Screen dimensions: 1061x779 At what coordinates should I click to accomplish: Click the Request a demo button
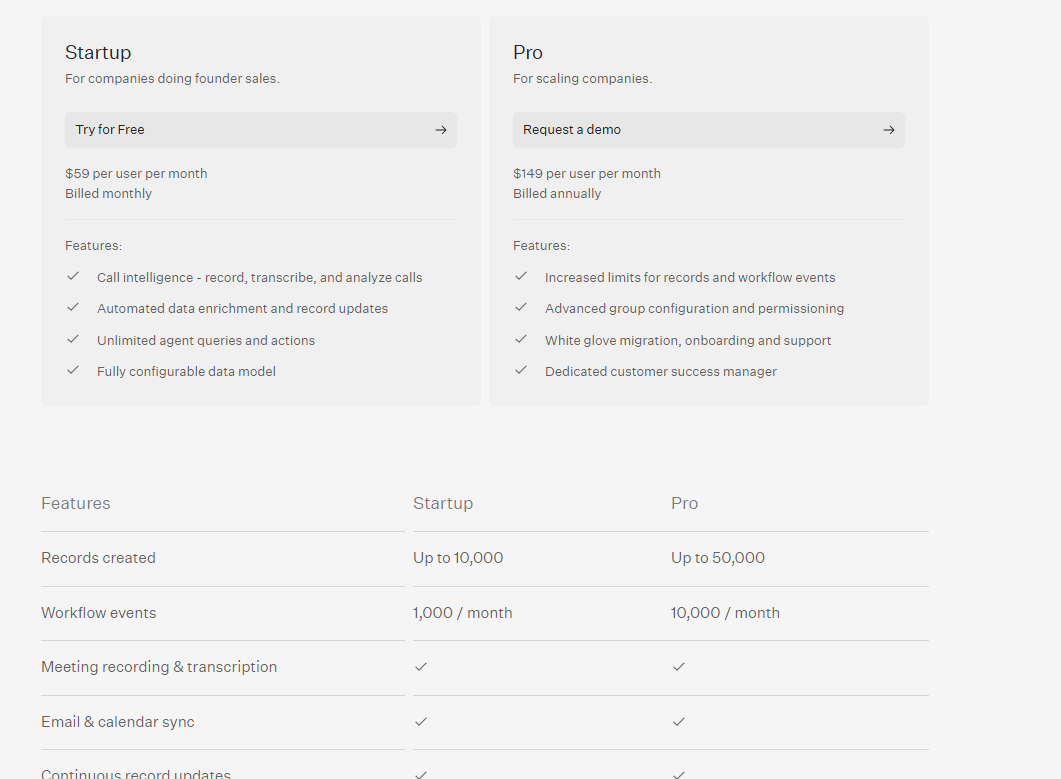[709, 129]
